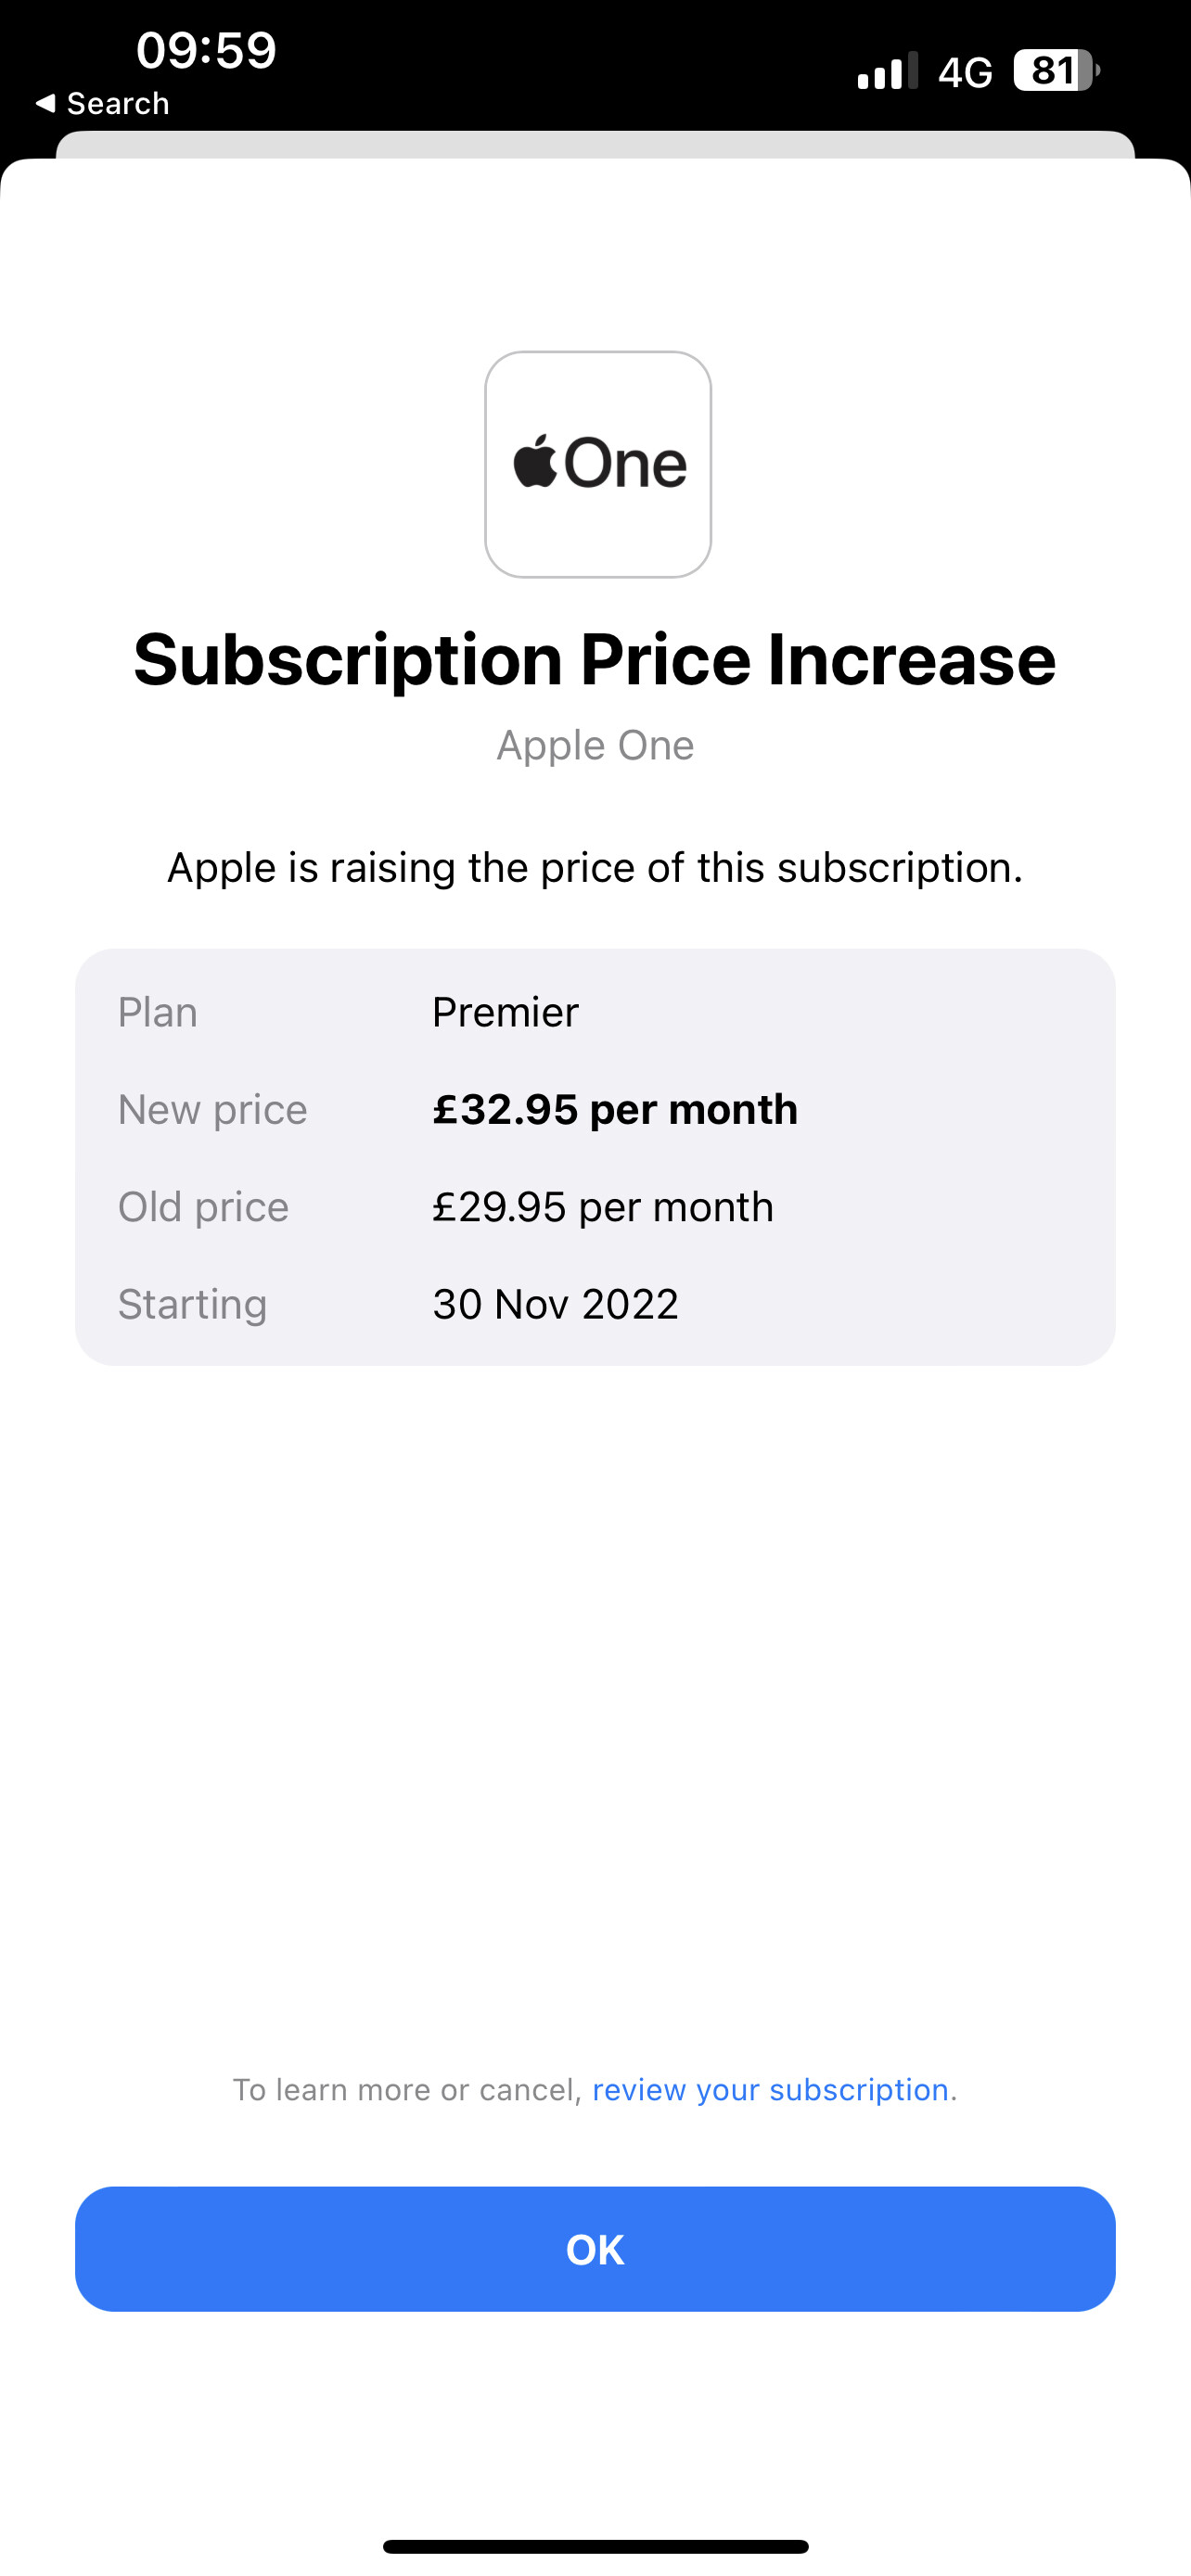
Task: Tap the new price £32.95 per month
Action: click(x=615, y=1109)
